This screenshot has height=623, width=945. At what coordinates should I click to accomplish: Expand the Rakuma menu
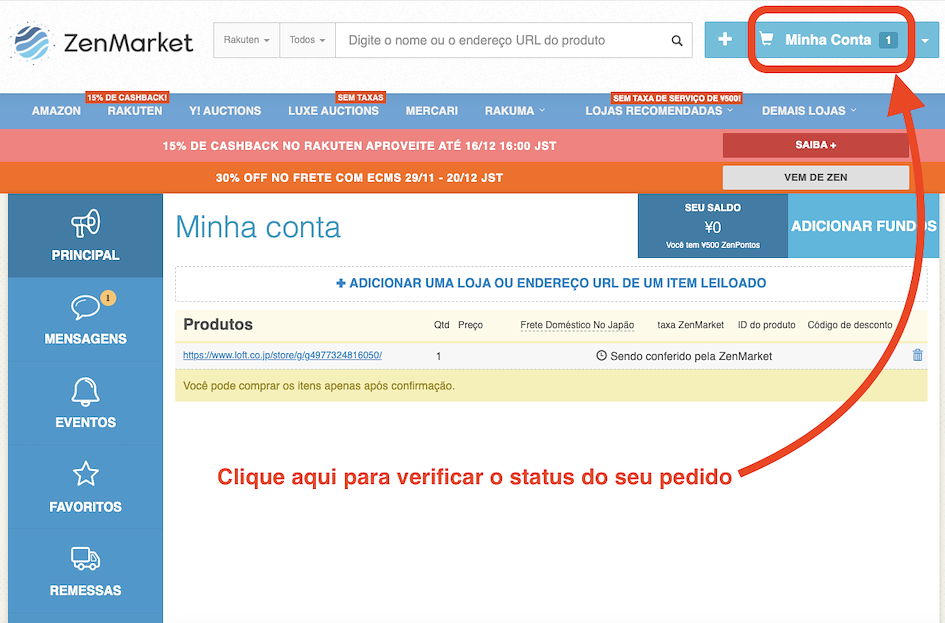tap(515, 111)
